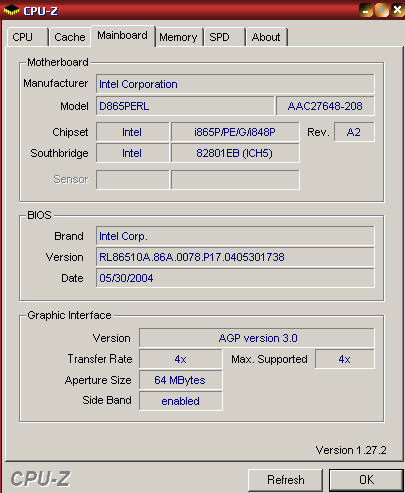Click the chipset Rev. value A2
The height and width of the screenshot is (493, 405).
pos(354,132)
